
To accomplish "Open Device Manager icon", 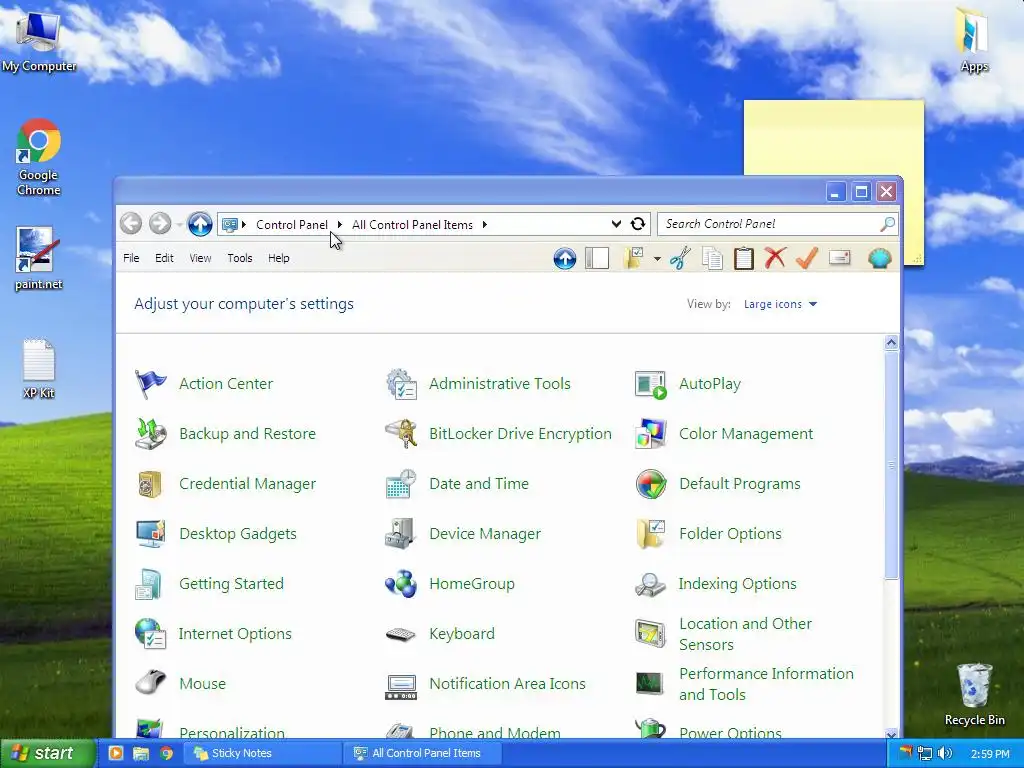I will coord(400,534).
